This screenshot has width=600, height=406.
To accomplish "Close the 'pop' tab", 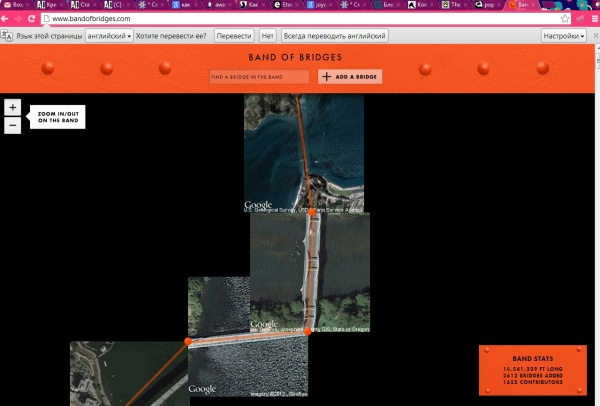I will (x=499, y=5).
